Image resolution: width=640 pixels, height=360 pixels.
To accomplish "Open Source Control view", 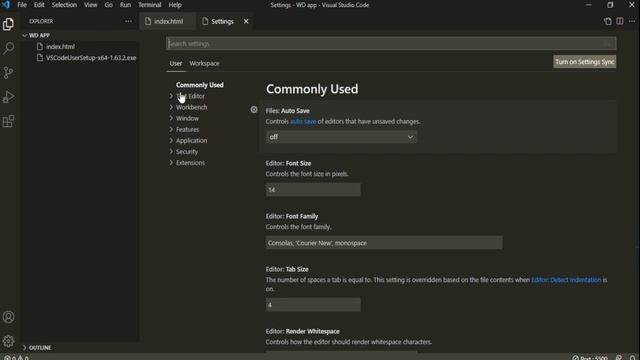I will 9,73.
